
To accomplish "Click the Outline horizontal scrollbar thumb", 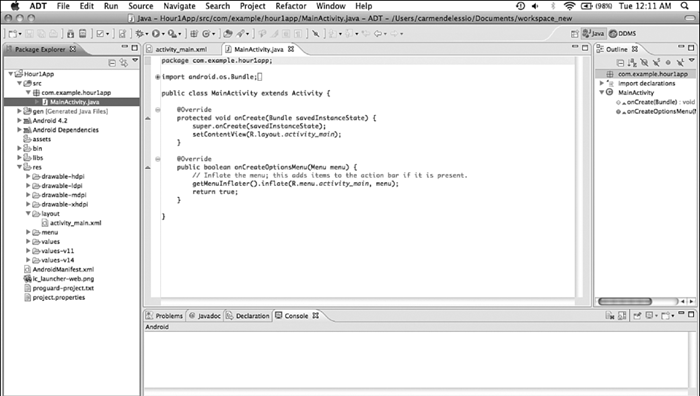I will tap(625, 301).
